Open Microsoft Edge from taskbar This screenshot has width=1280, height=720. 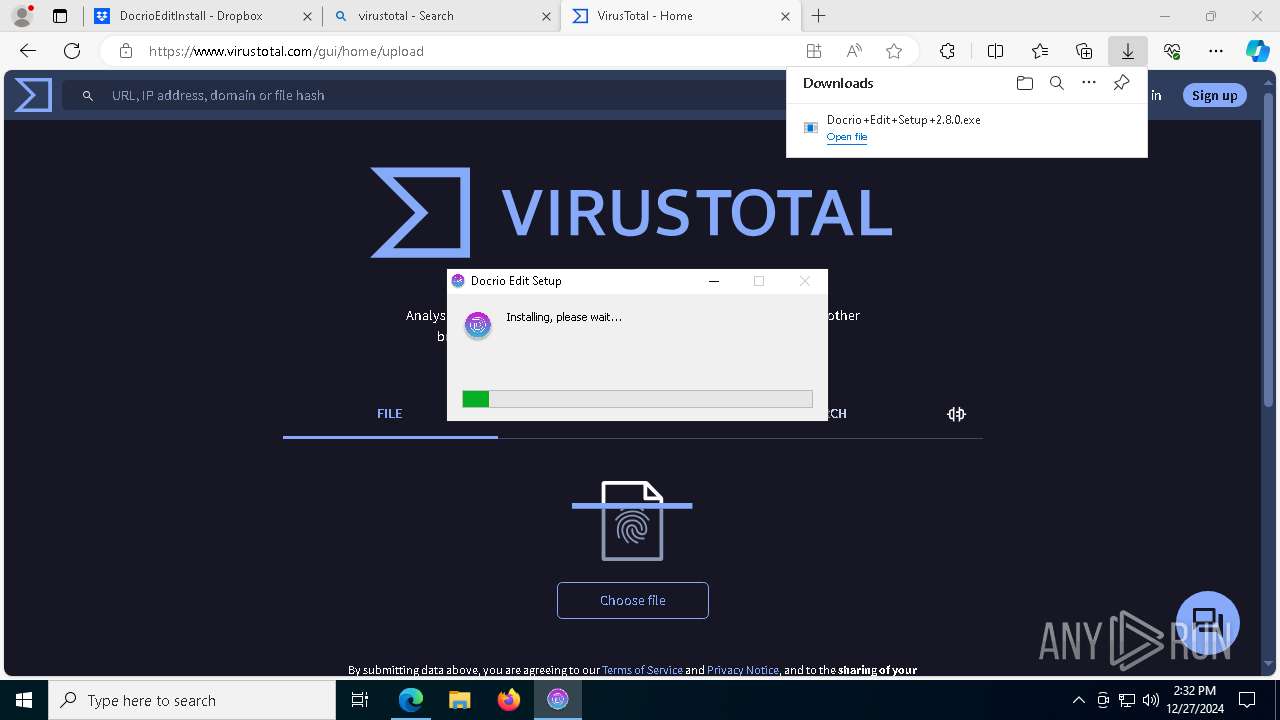click(x=410, y=700)
